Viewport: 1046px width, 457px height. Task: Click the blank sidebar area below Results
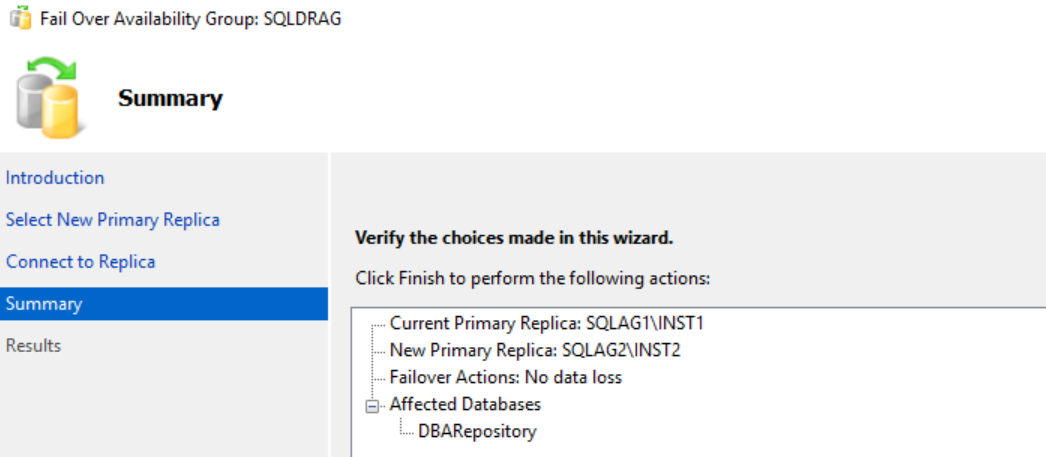point(160,410)
